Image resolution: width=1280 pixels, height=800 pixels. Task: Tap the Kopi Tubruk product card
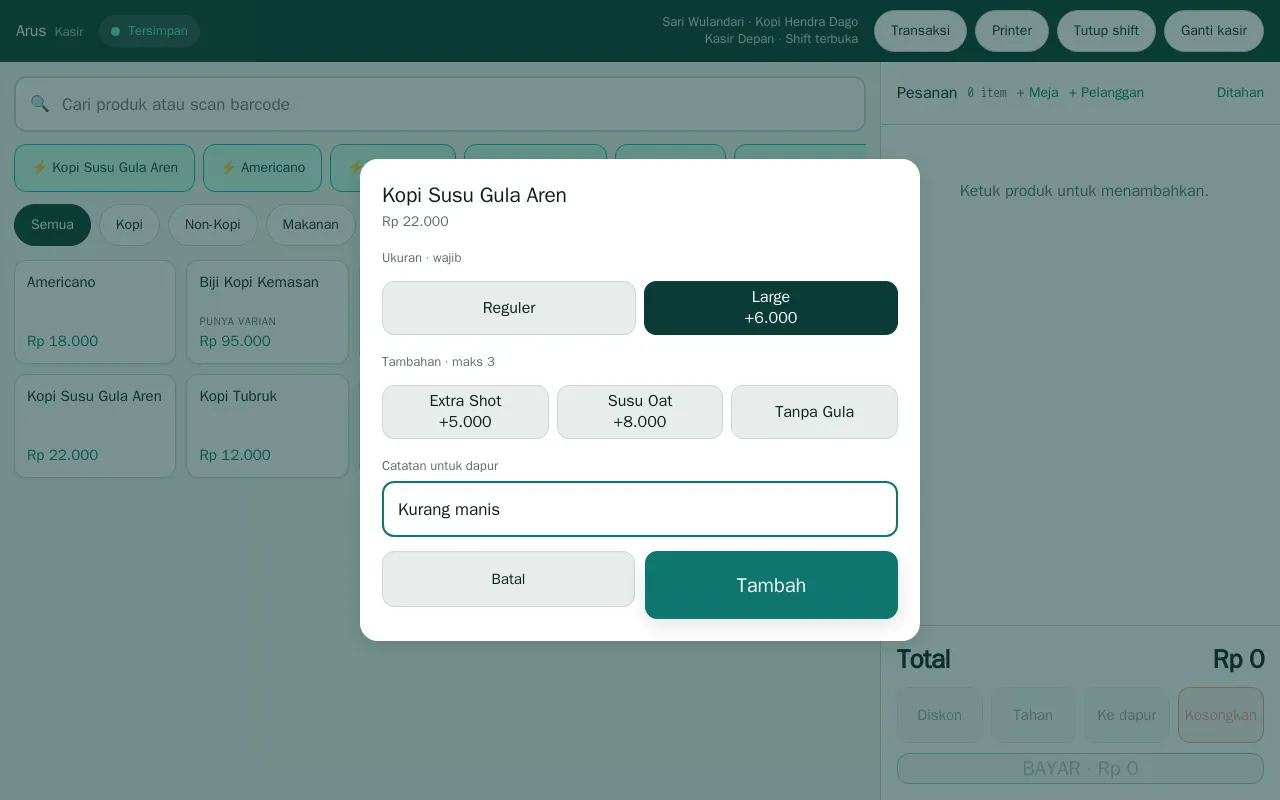[x=267, y=426]
